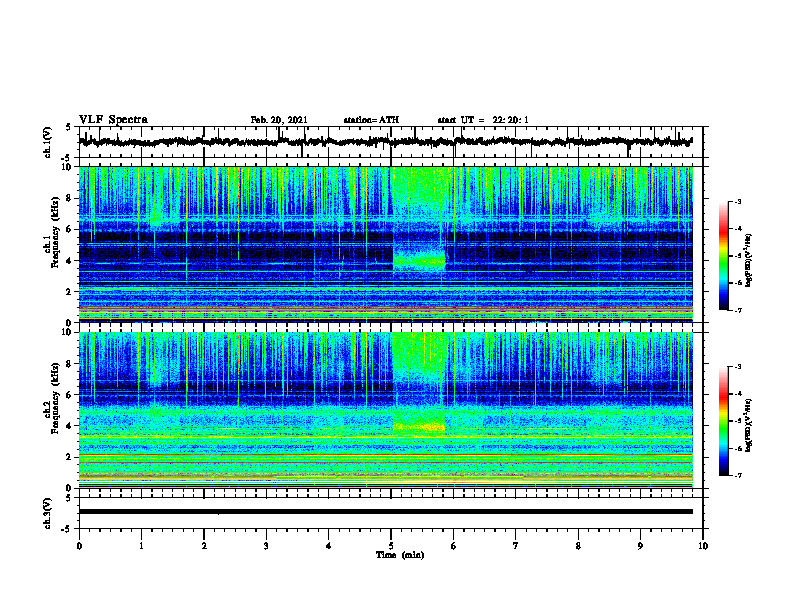Click the ch.1 spectrogram color scale bar
This screenshot has width=792, height=612.
[724, 256]
